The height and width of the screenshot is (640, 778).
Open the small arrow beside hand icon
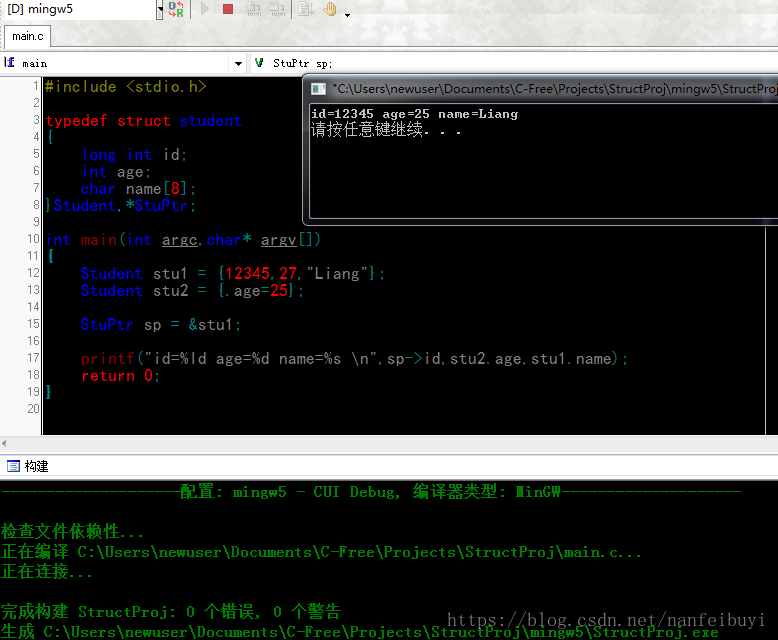pyautogui.click(x=347, y=15)
